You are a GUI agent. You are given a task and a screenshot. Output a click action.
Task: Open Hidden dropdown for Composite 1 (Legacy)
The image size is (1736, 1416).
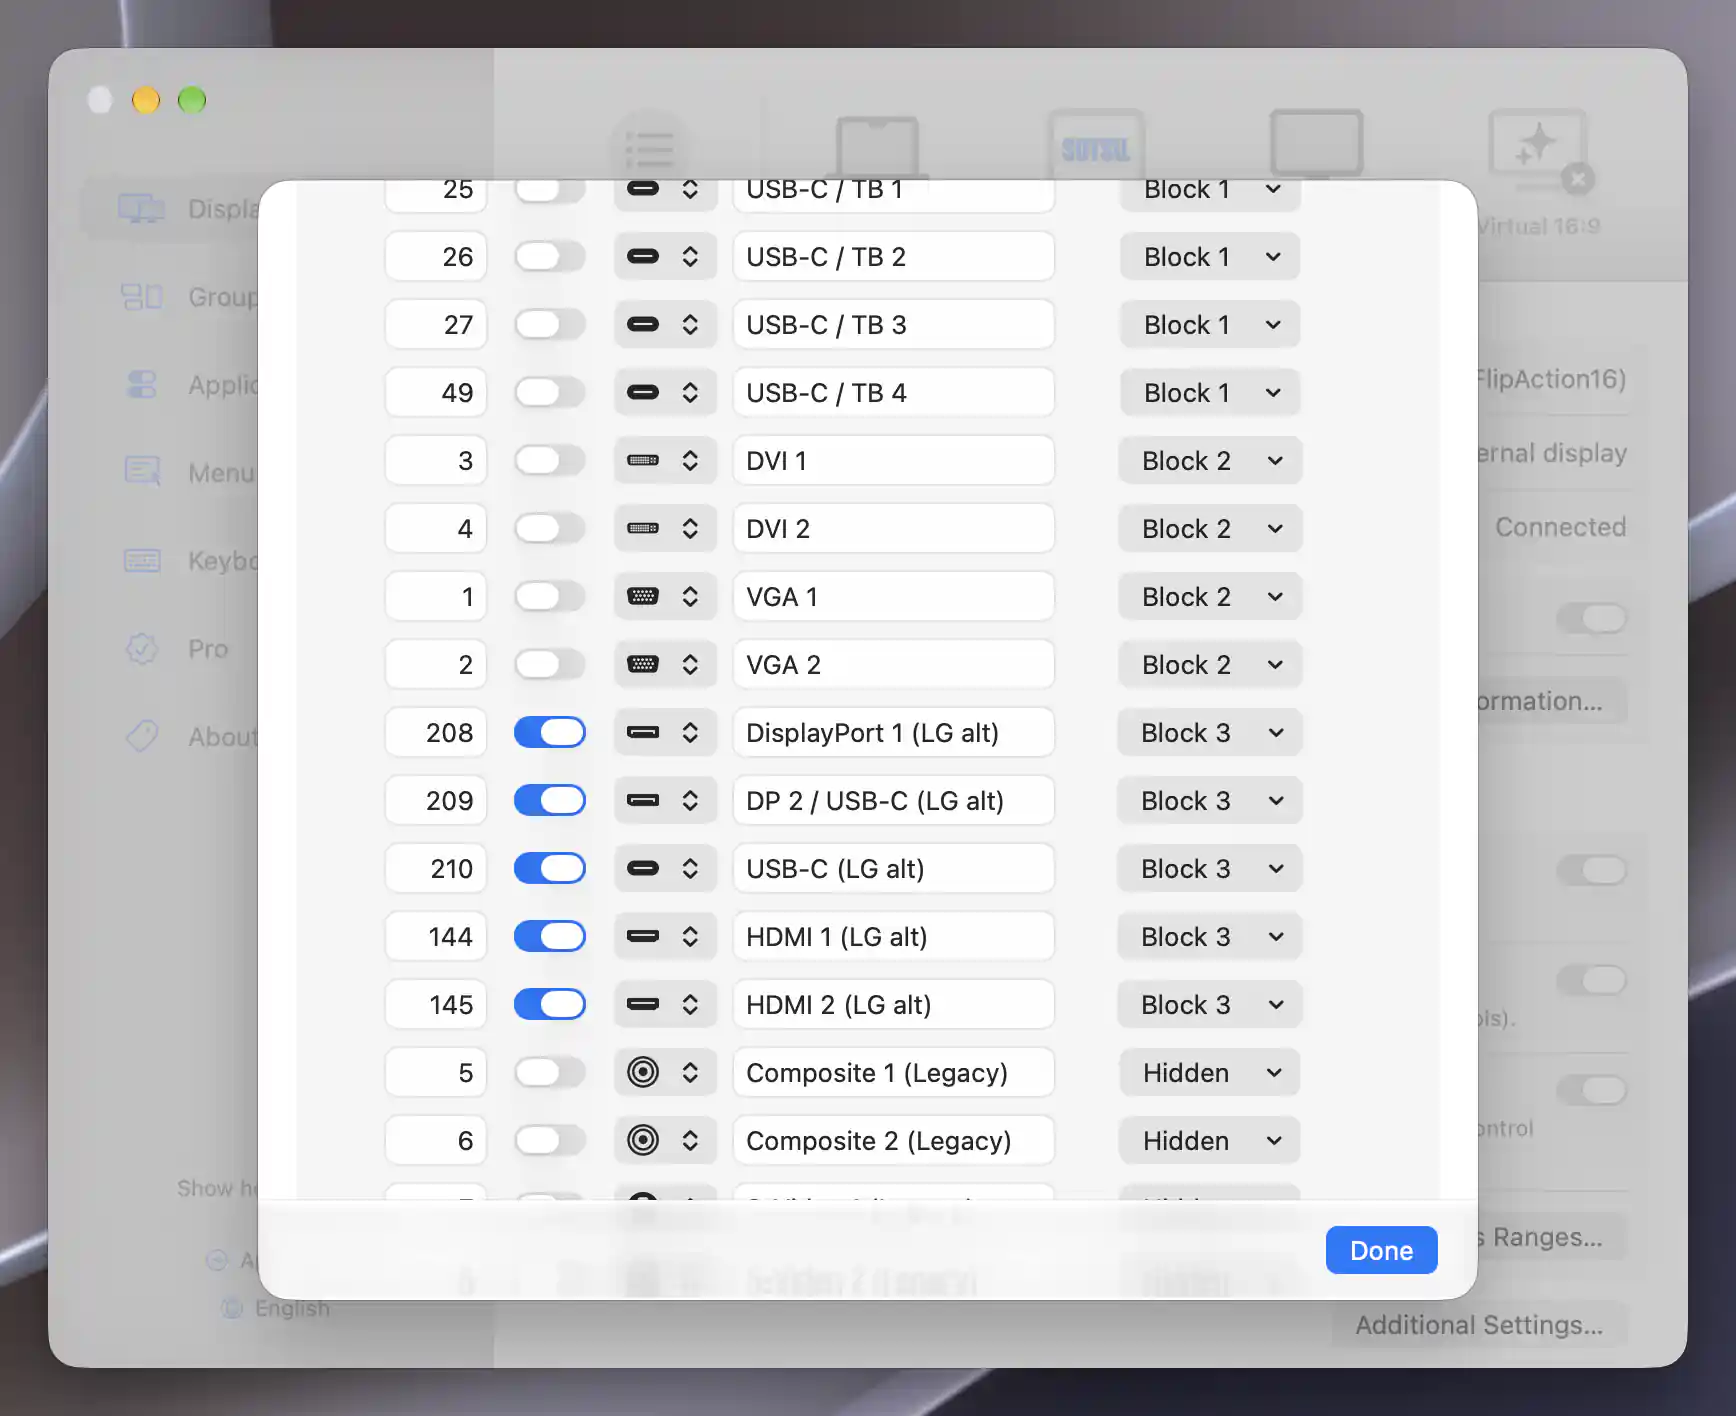pos(1210,1073)
